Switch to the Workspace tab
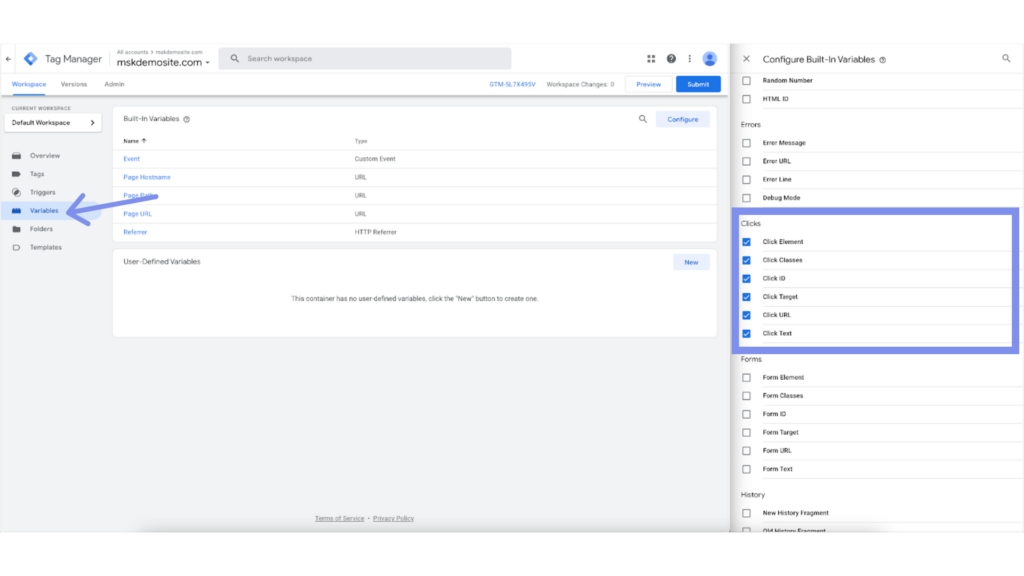1024x576 pixels. click(29, 84)
